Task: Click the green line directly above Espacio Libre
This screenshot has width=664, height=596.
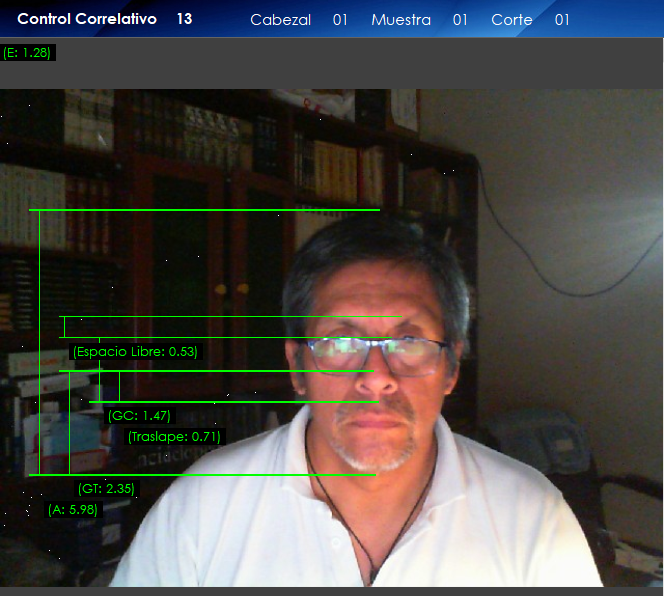Action: pyautogui.click(x=230, y=317)
